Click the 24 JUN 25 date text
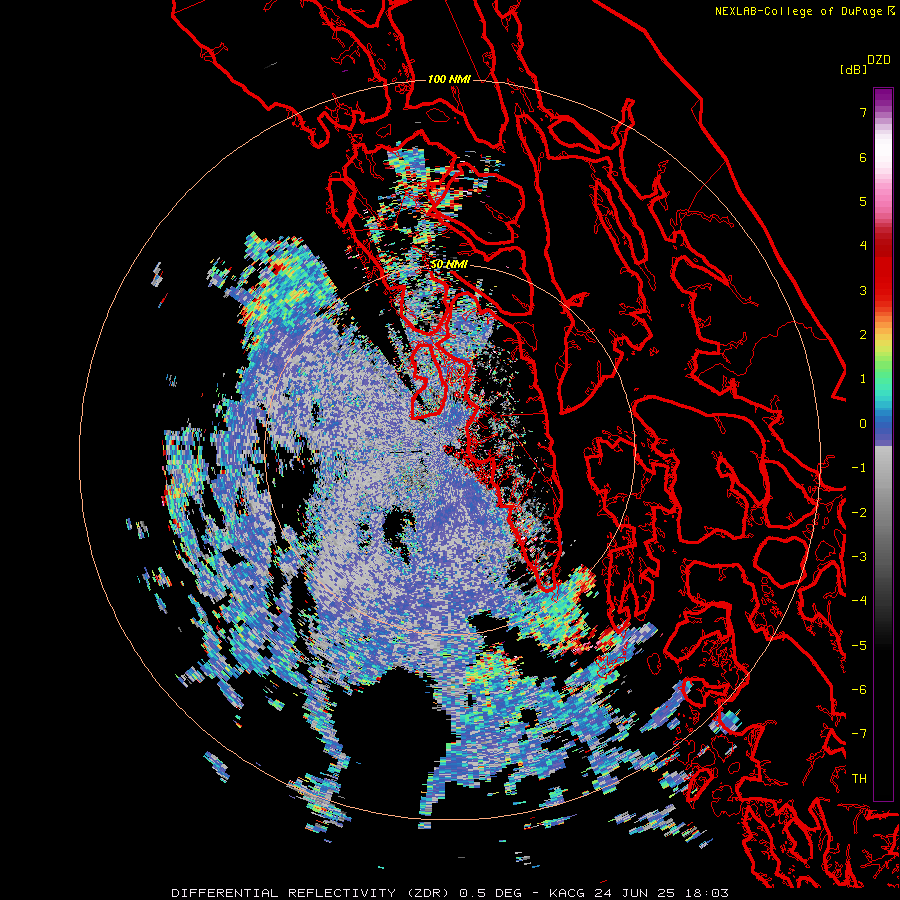 [635, 893]
